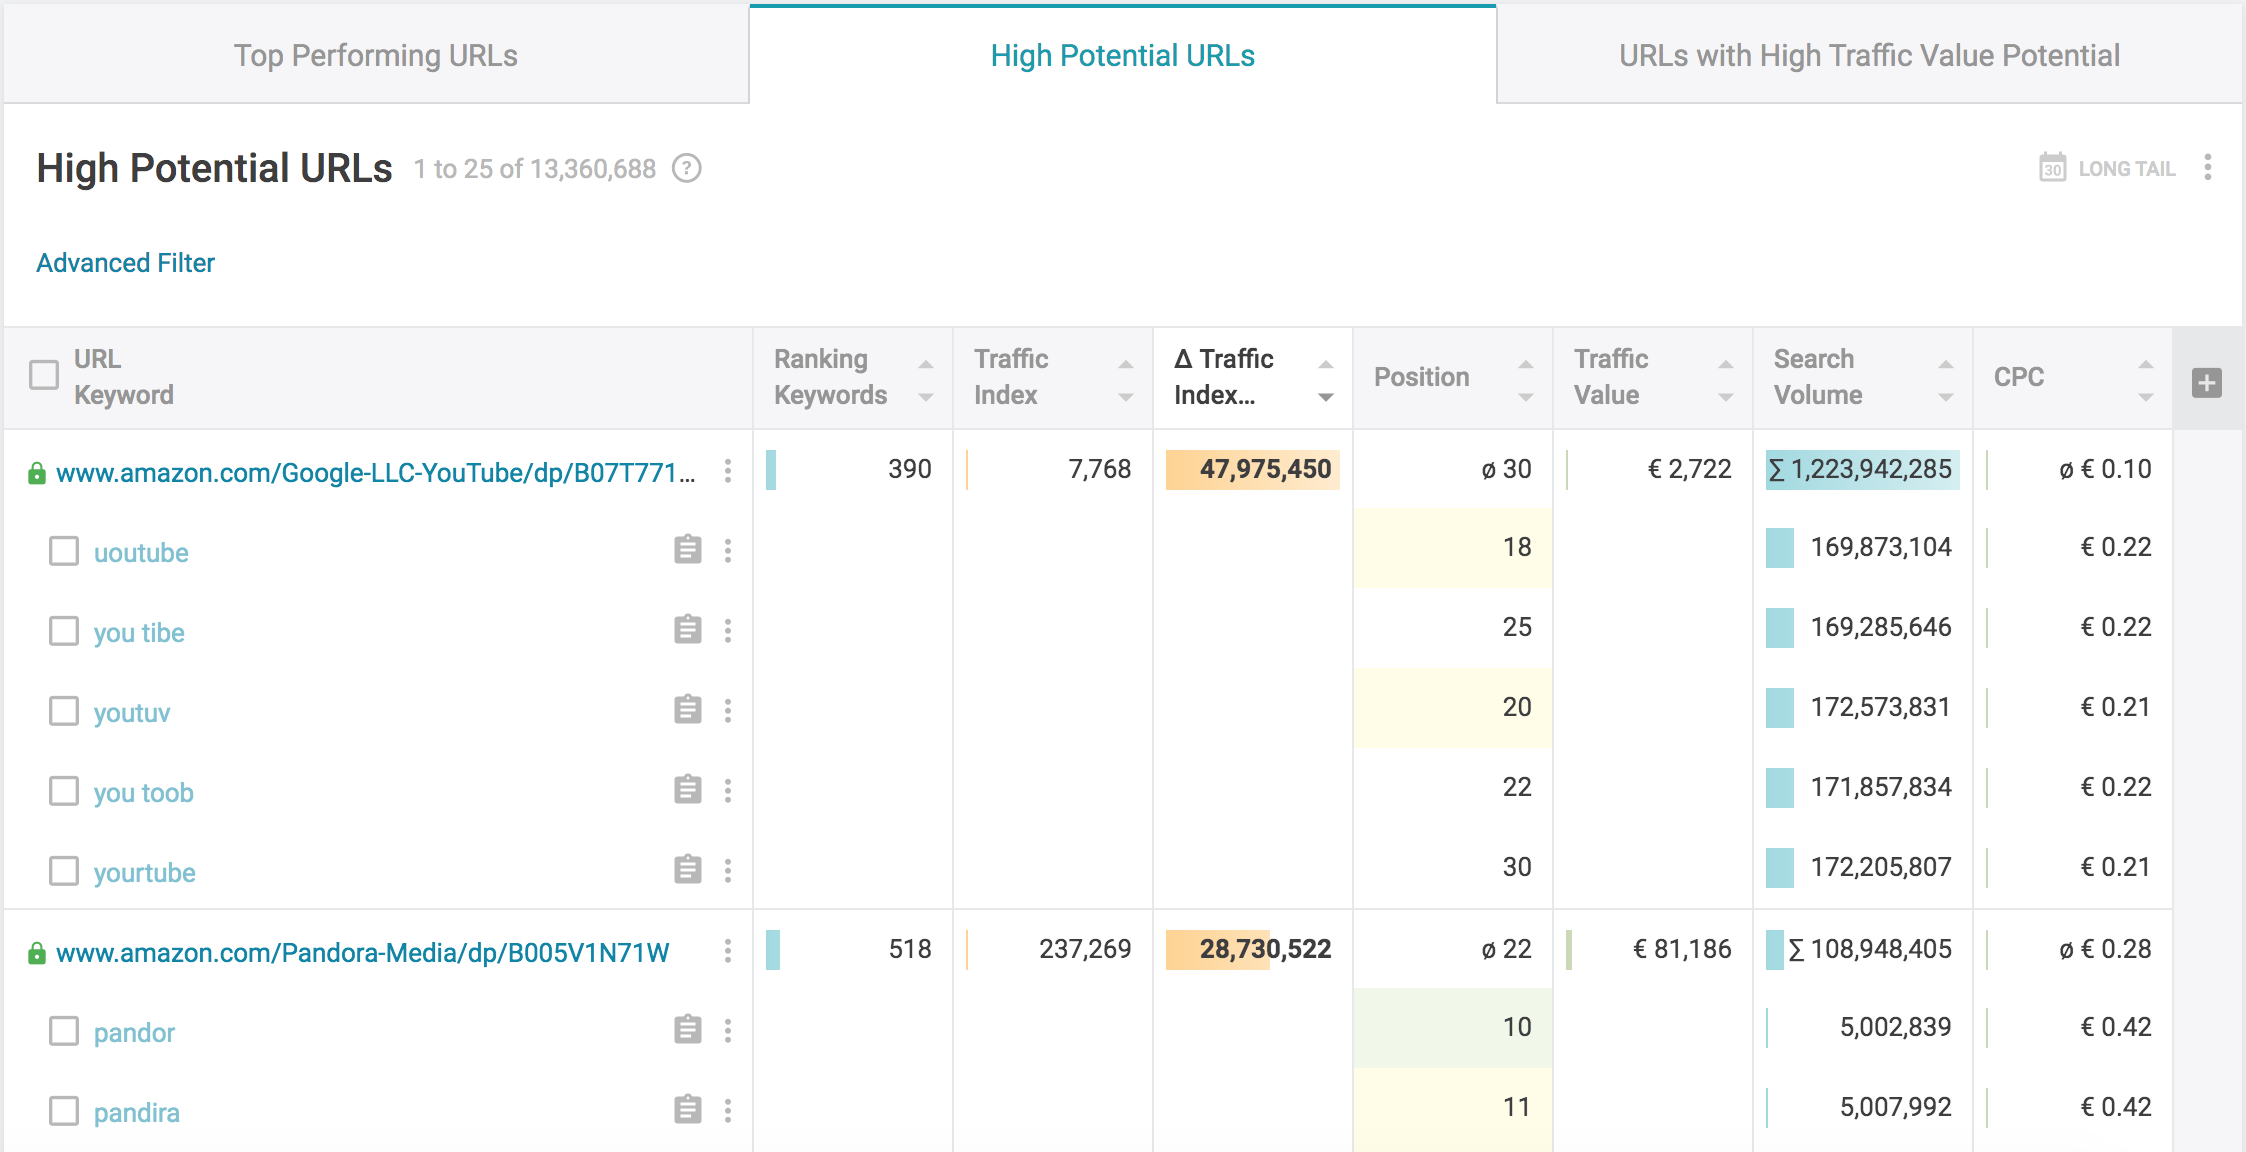The width and height of the screenshot is (2246, 1152).
Task: Click the clipboard icon for you toob
Action: point(687,790)
